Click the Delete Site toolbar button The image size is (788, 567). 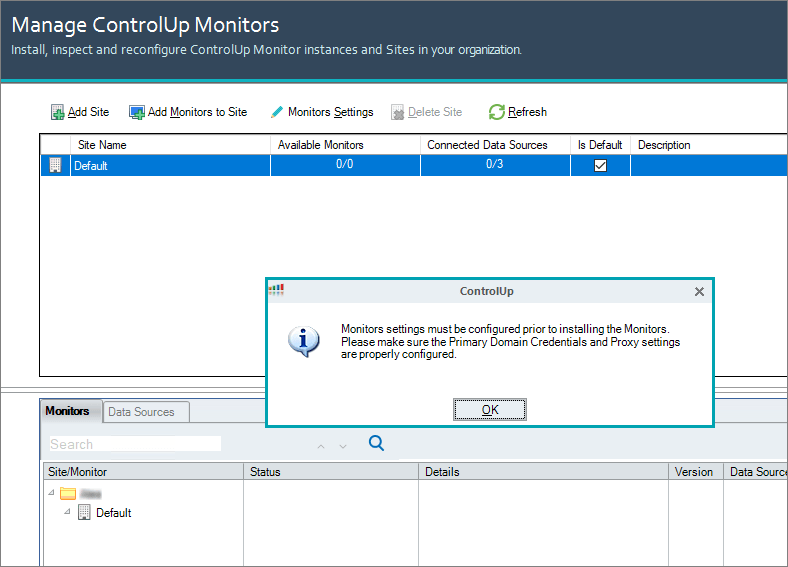(x=426, y=112)
